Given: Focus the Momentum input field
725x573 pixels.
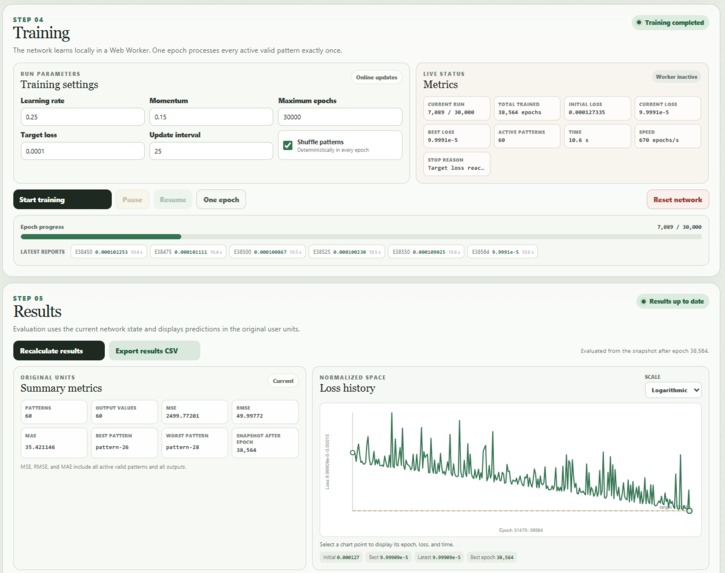Looking at the screenshot, I should point(211,117).
